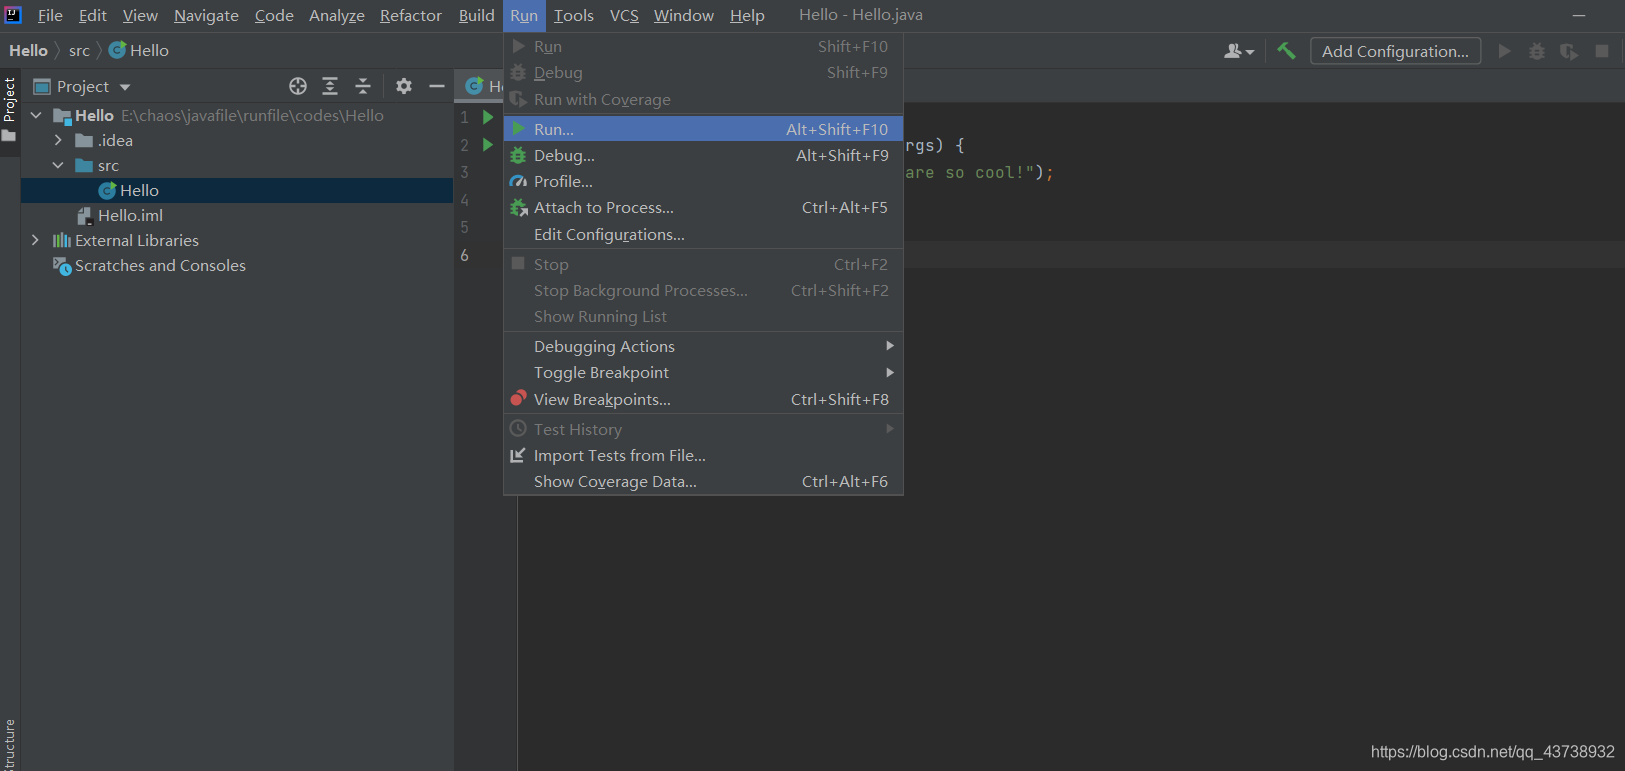Expand Toggle Breakpoint submenu
1625x771 pixels.
(703, 372)
